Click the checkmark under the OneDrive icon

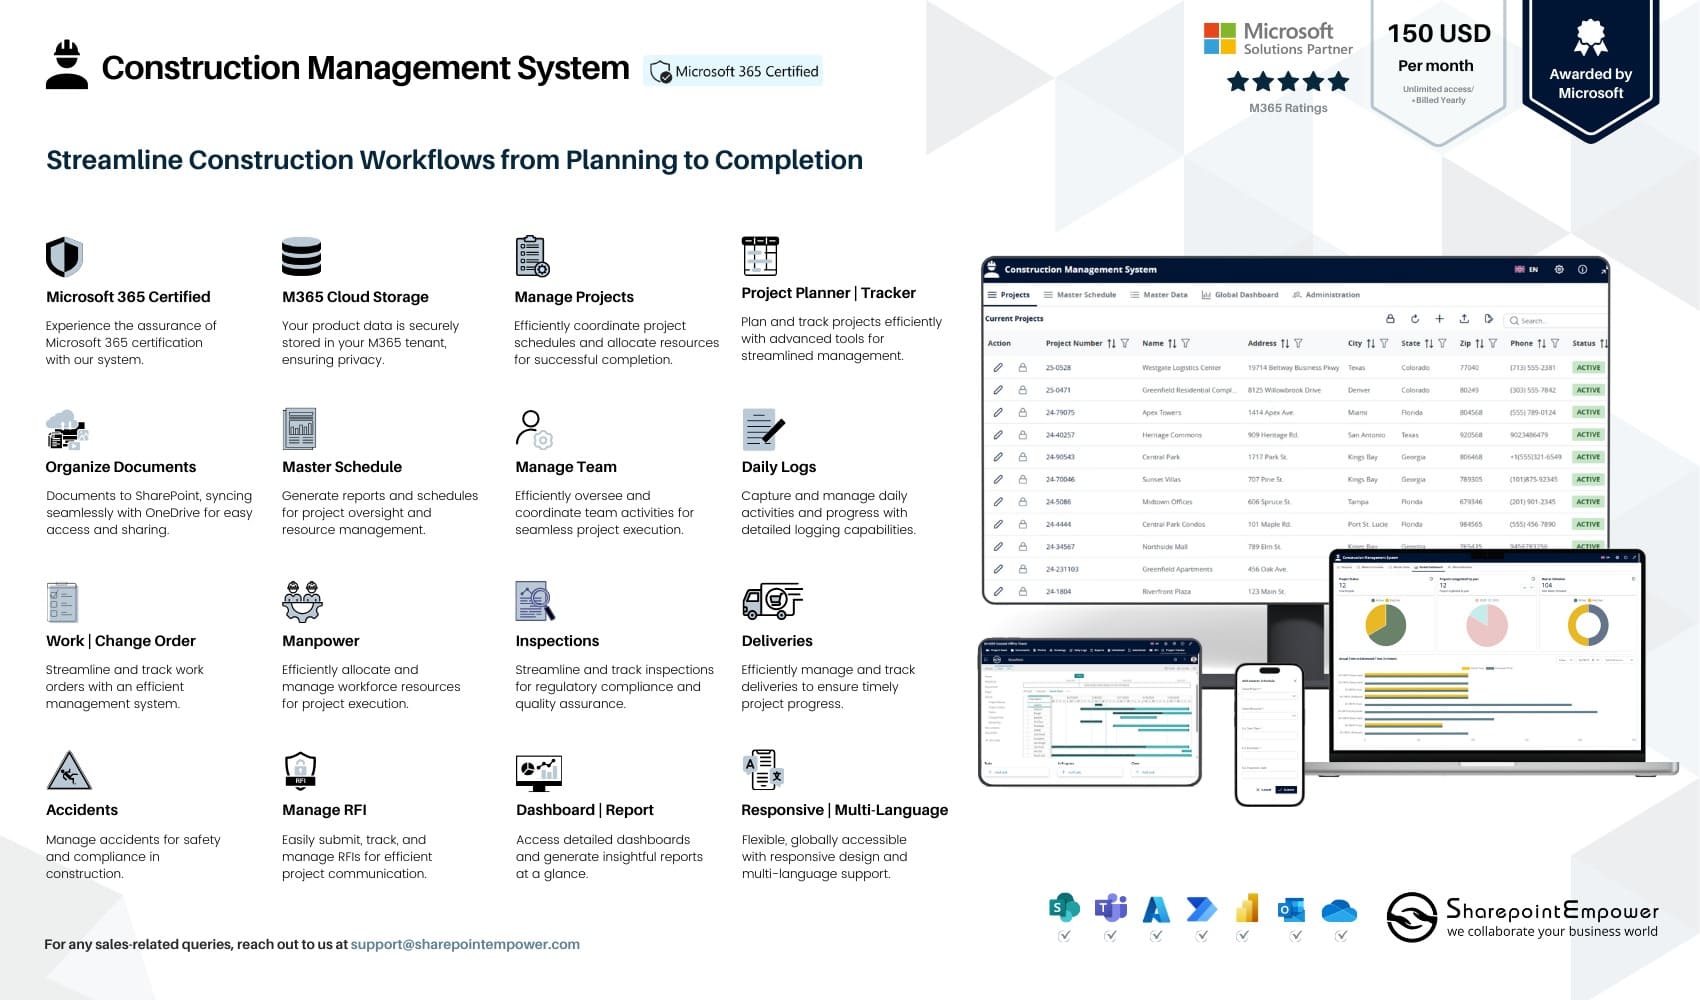coord(1341,936)
